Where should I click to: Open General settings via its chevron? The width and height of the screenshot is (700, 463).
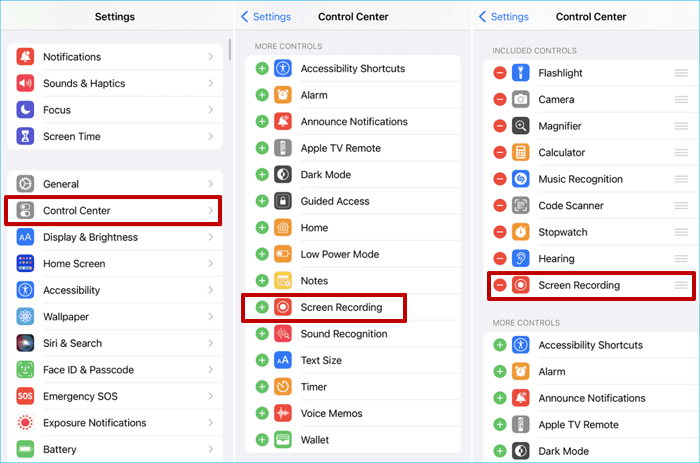click(210, 184)
